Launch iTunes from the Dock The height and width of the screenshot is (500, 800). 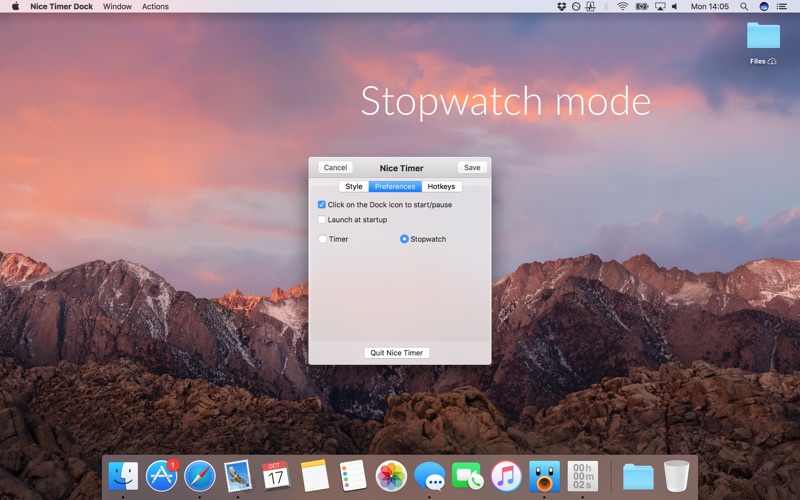pyautogui.click(x=506, y=476)
